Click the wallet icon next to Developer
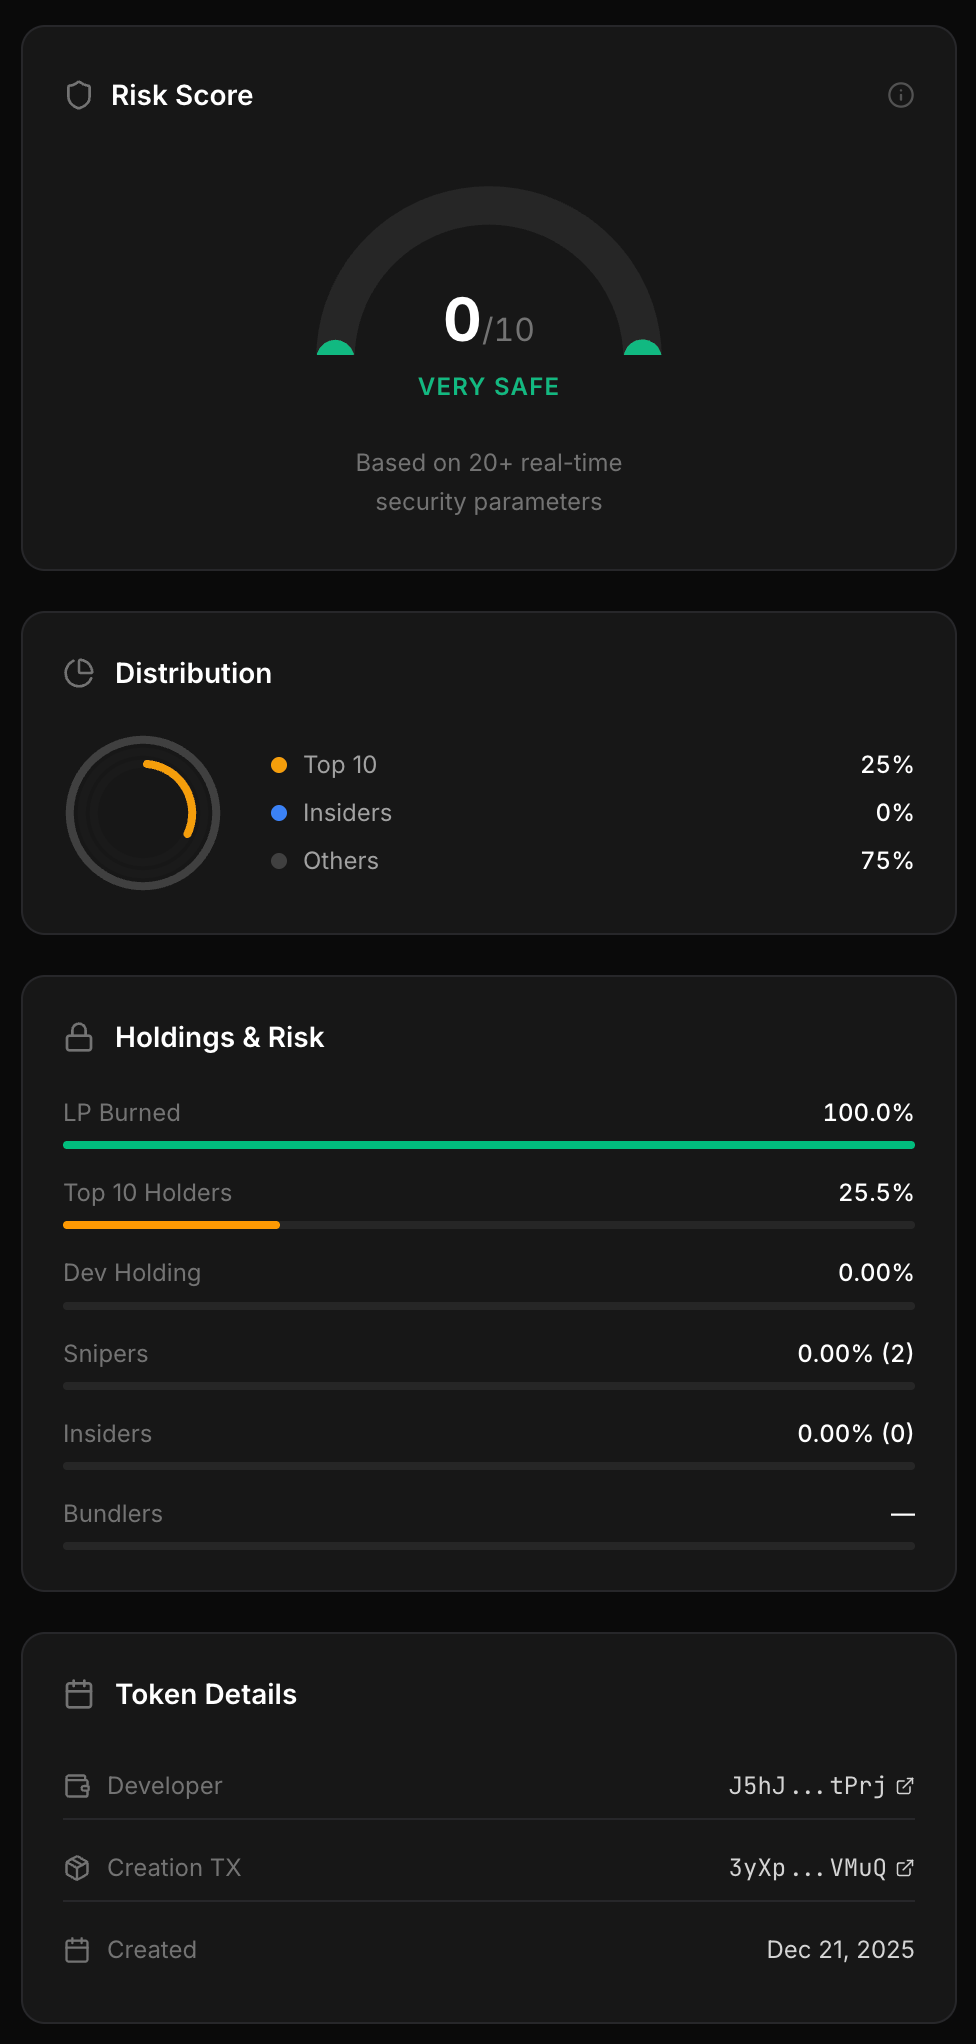 pyautogui.click(x=78, y=1786)
